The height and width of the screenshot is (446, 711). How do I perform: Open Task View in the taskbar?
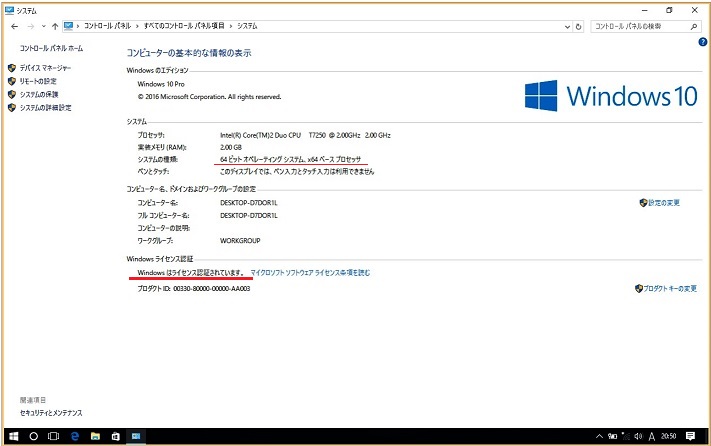tap(54, 436)
